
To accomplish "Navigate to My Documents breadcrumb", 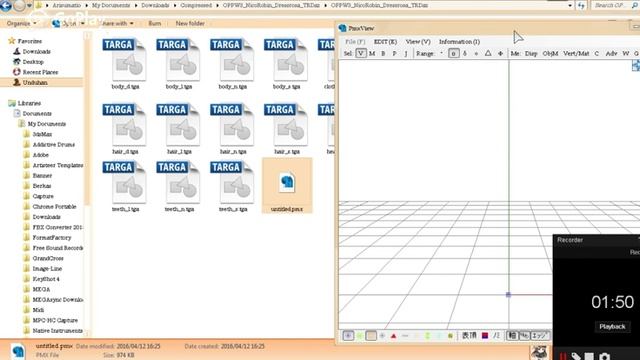I will tap(111, 5).
